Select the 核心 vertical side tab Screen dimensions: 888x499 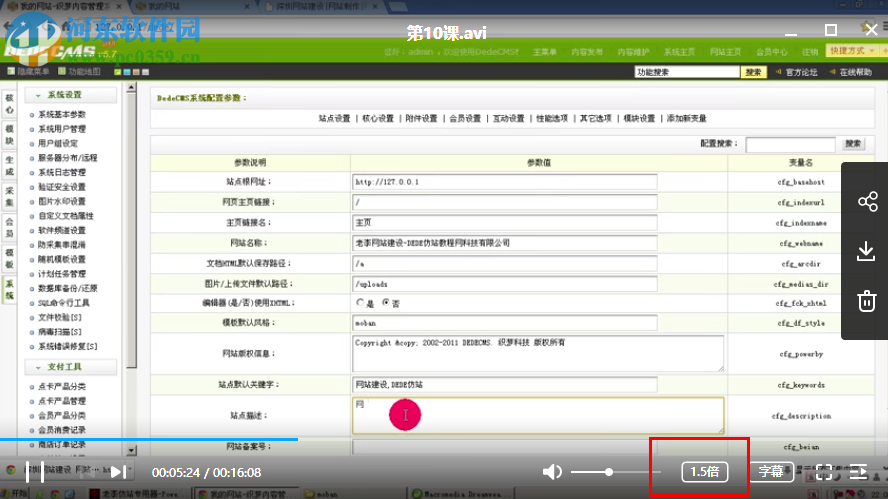click(x=10, y=104)
